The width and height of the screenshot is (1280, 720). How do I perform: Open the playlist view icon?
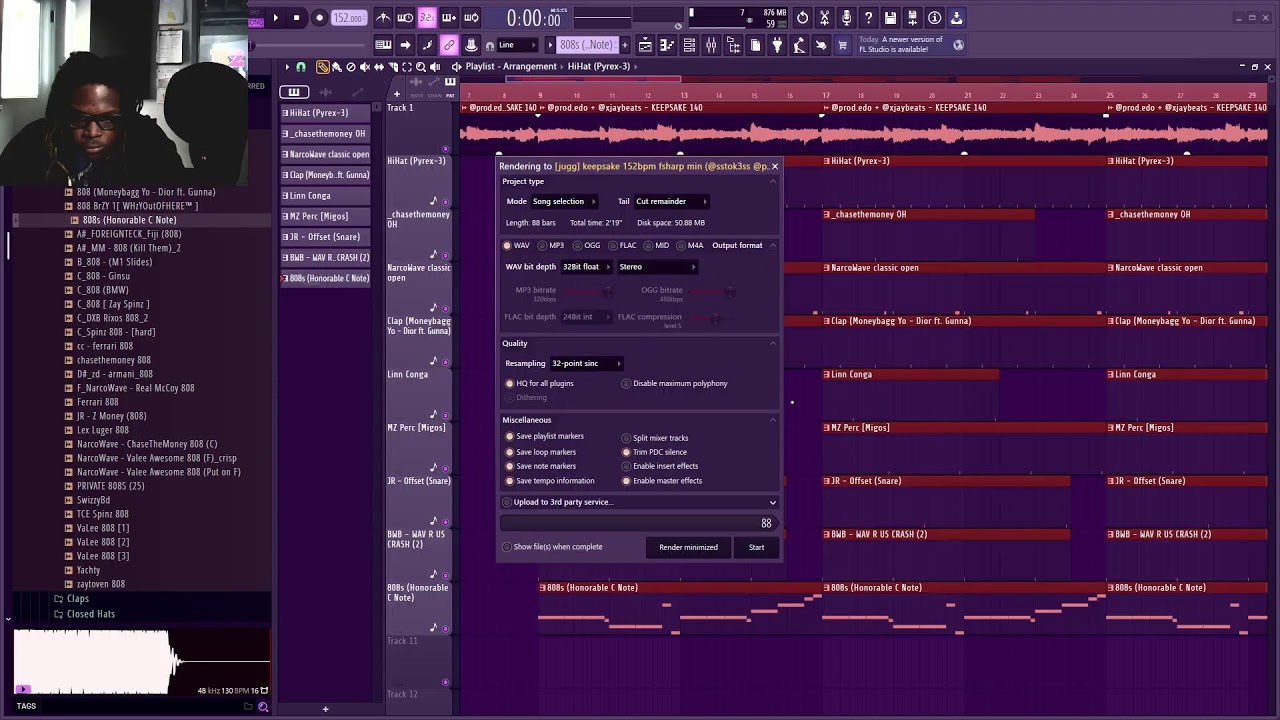pos(645,45)
